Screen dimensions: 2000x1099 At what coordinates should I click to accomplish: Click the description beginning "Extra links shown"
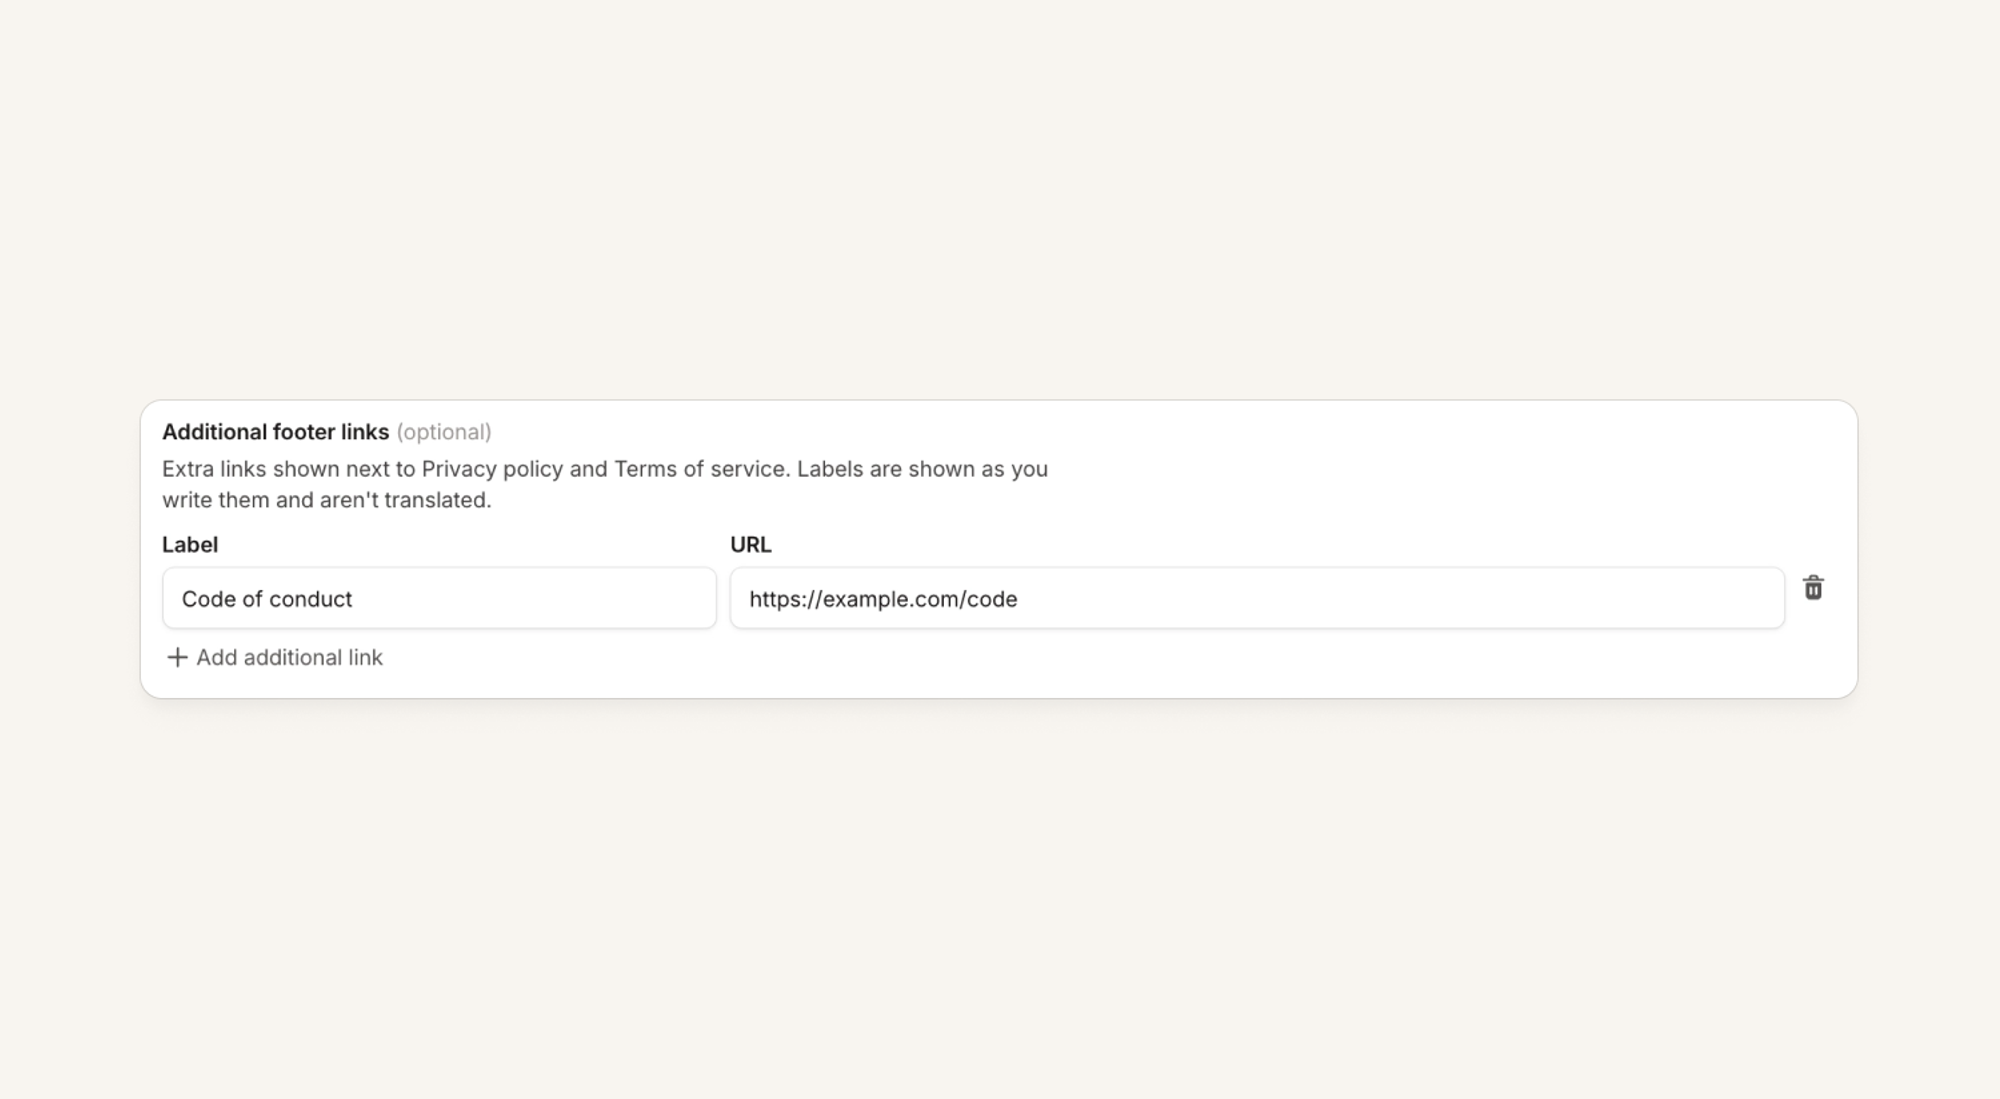pyautogui.click(x=605, y=484)
